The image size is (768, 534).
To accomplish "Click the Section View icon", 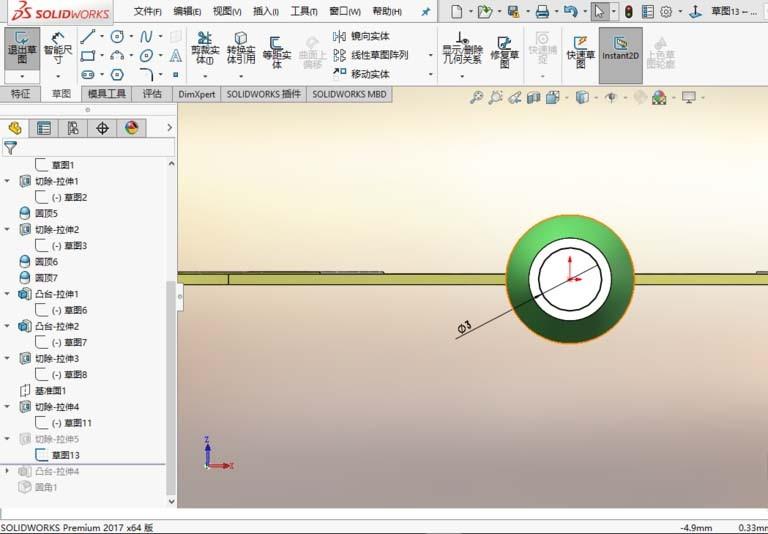I will 533,97.
